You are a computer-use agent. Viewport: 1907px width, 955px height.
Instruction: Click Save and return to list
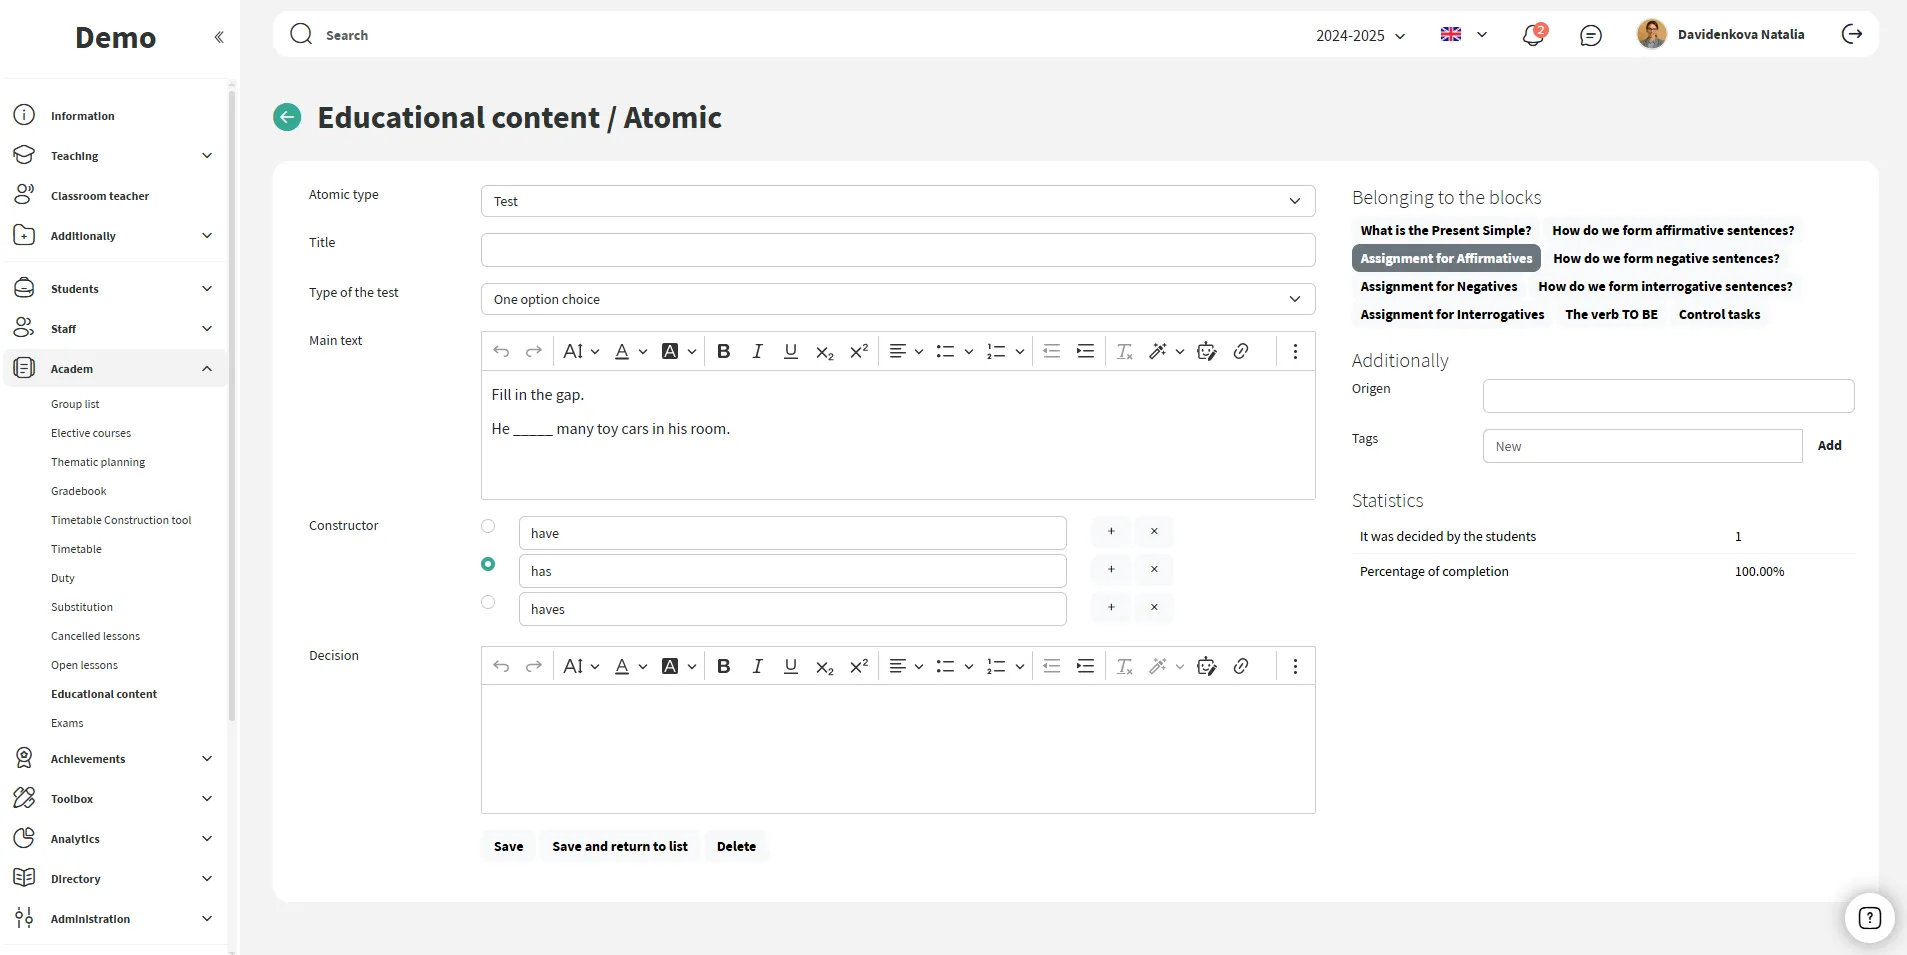(x=619, y=846)
